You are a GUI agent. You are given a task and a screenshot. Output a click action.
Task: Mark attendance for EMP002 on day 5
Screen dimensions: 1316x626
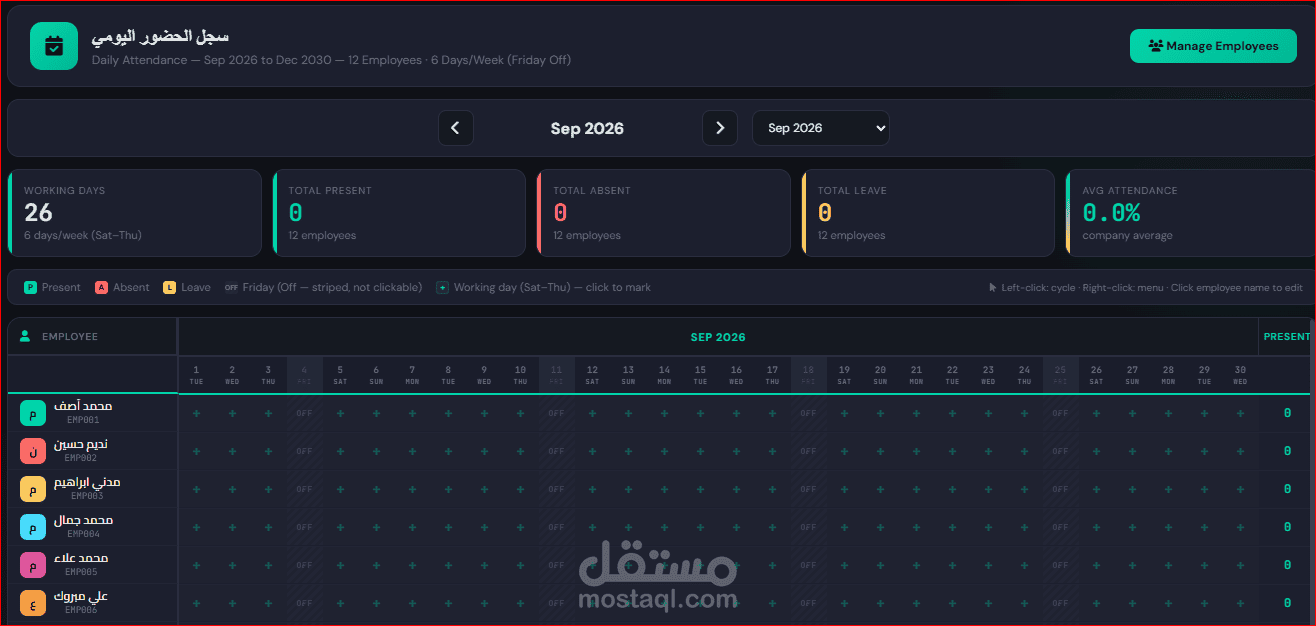click(340, 451)
